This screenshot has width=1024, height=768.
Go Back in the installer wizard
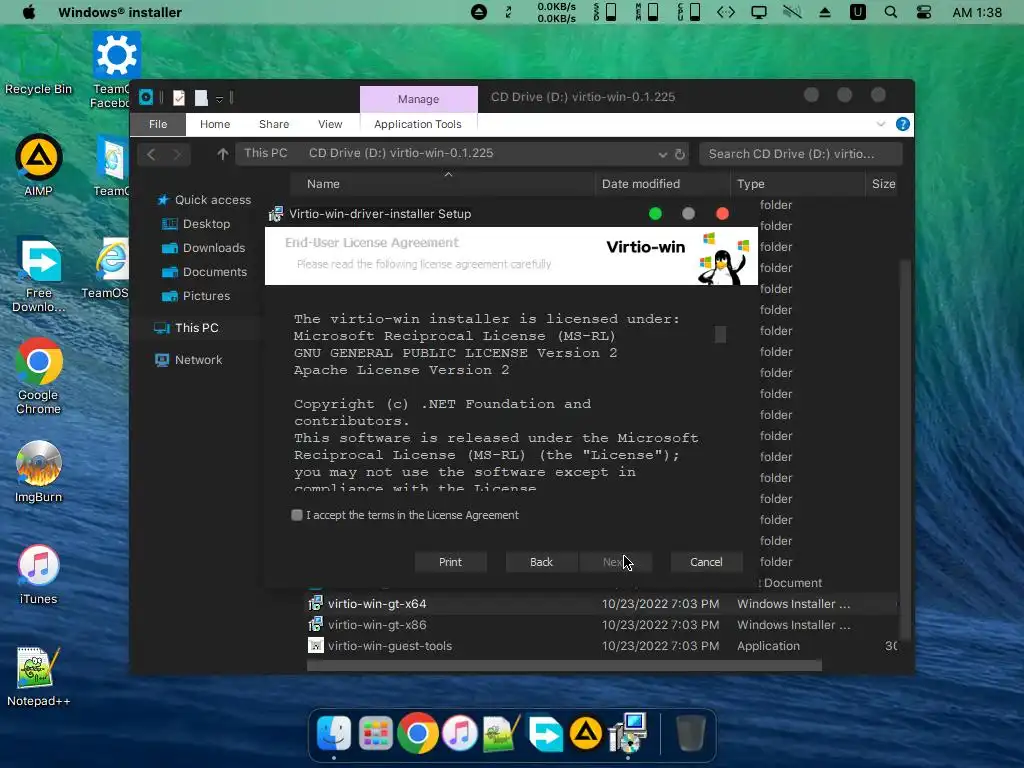[541, 562]
